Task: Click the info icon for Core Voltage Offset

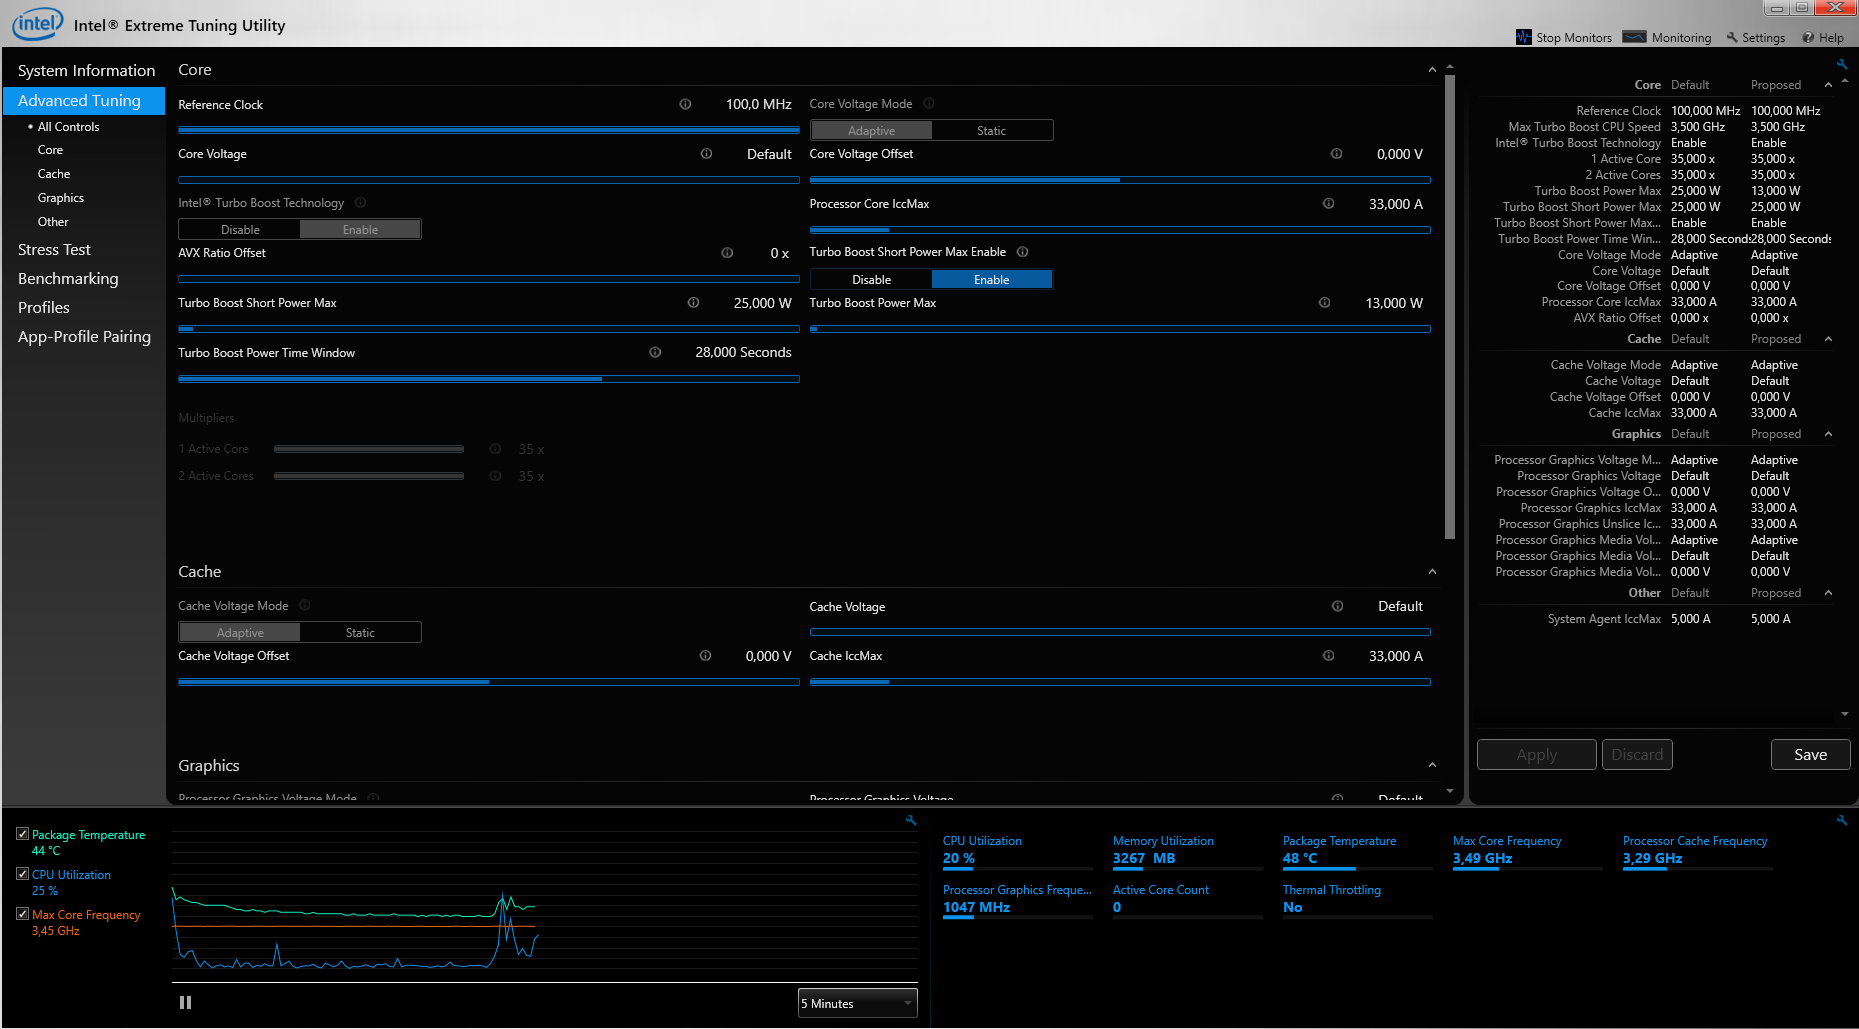Action: tap(1336, 154)
